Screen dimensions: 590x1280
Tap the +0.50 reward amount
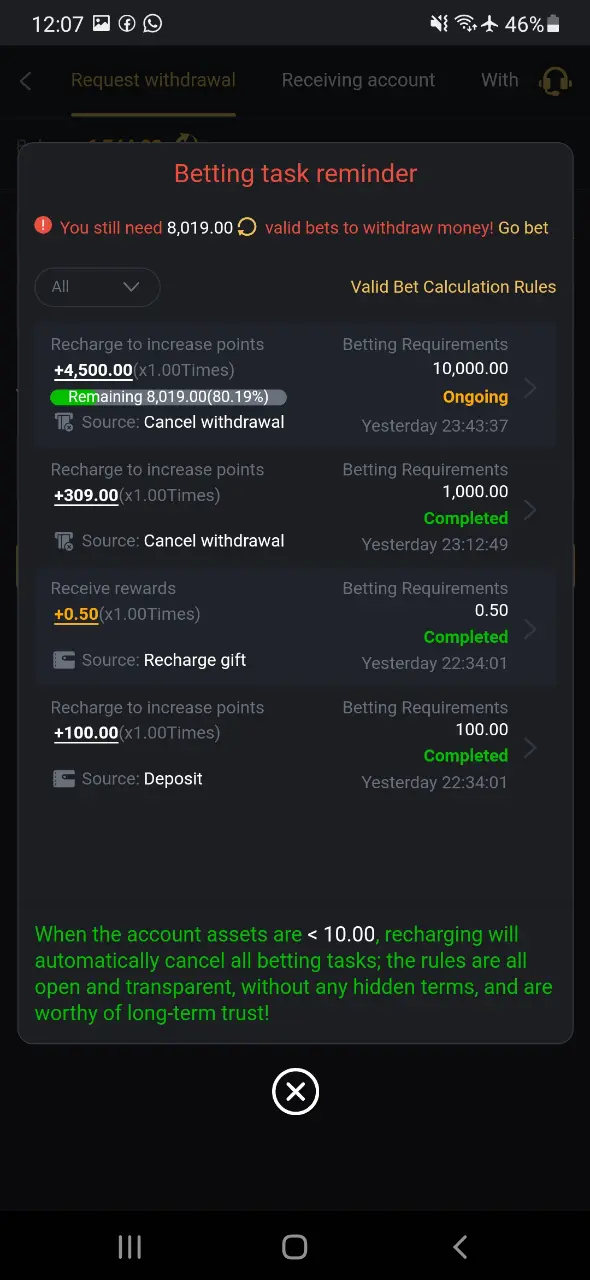(x=76, y=614)
